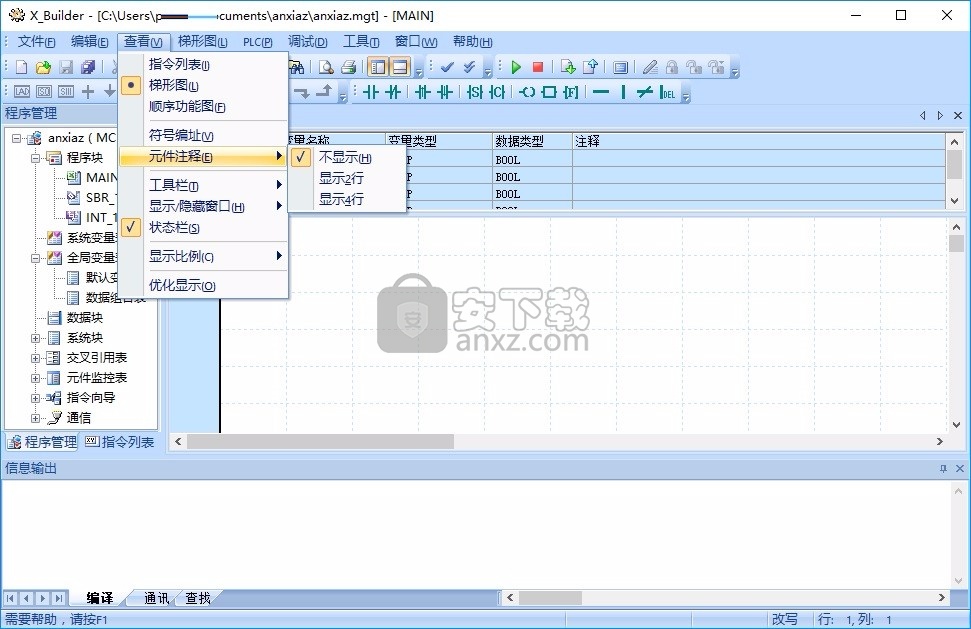The width and height of the screenshot is (971, 629).
Task: Expand the 指令向导 tree node
Action: click(36, 398)
